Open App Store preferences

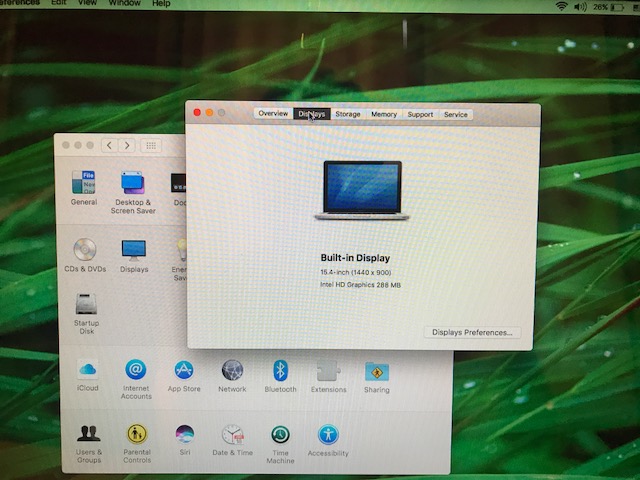(x=184, y=371)
